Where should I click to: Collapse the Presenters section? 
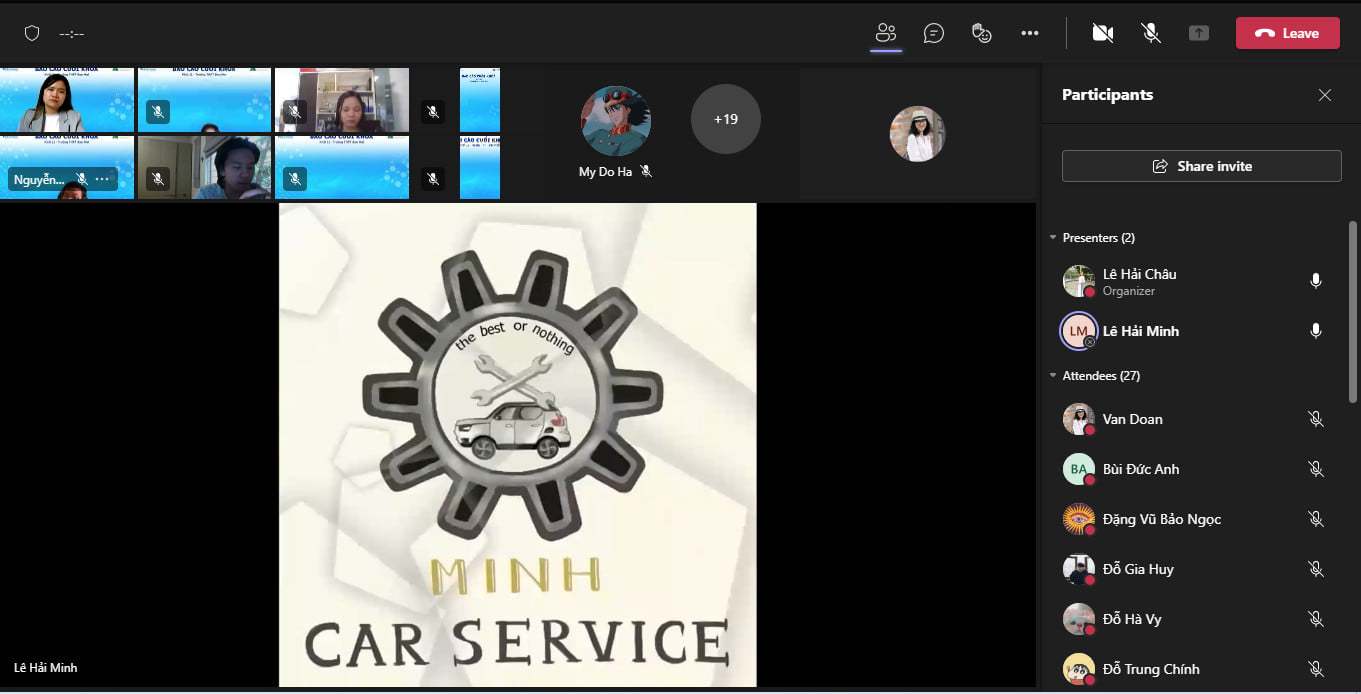pyautogui.click(x=1053, y=238)
